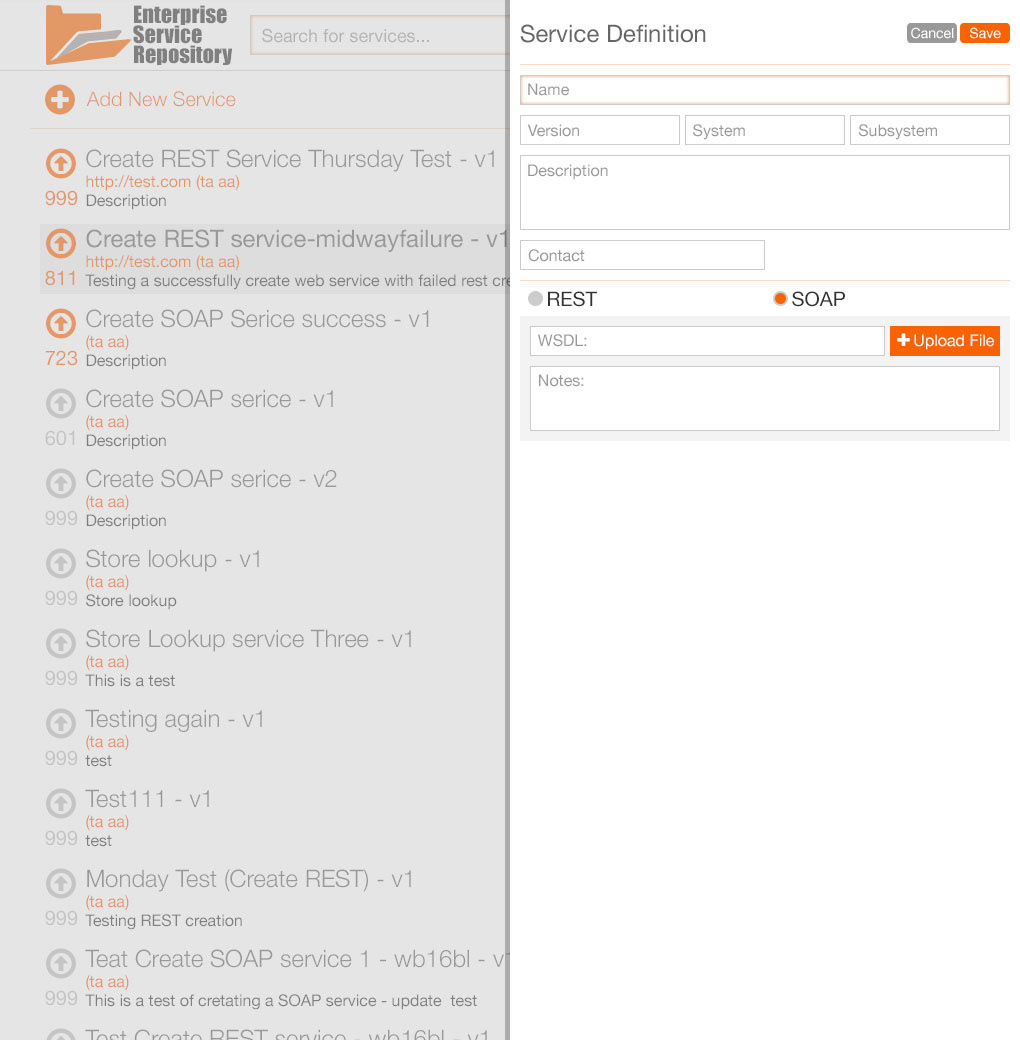Open Store Lookup service Three - v1
Screen dimensions: 1020x1040
pos(249,639)
